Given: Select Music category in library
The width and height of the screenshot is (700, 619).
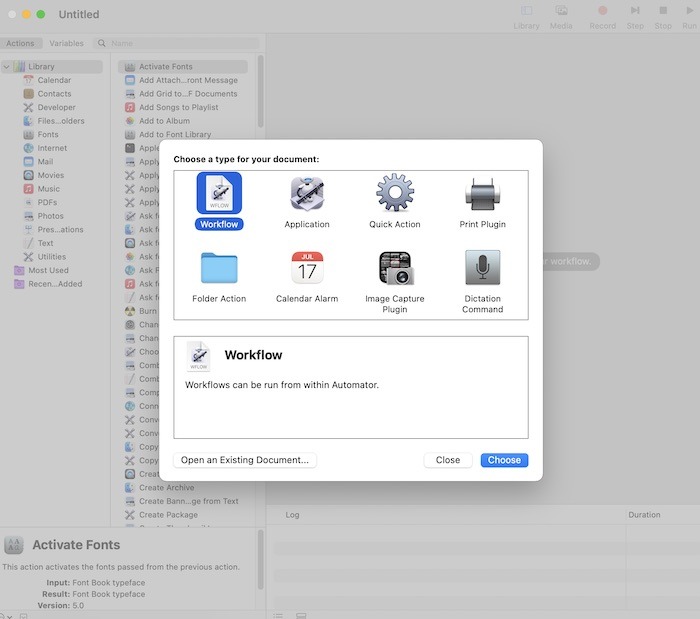Looking at the screenshot, I should pyautogui.click(x=48, y=189).
